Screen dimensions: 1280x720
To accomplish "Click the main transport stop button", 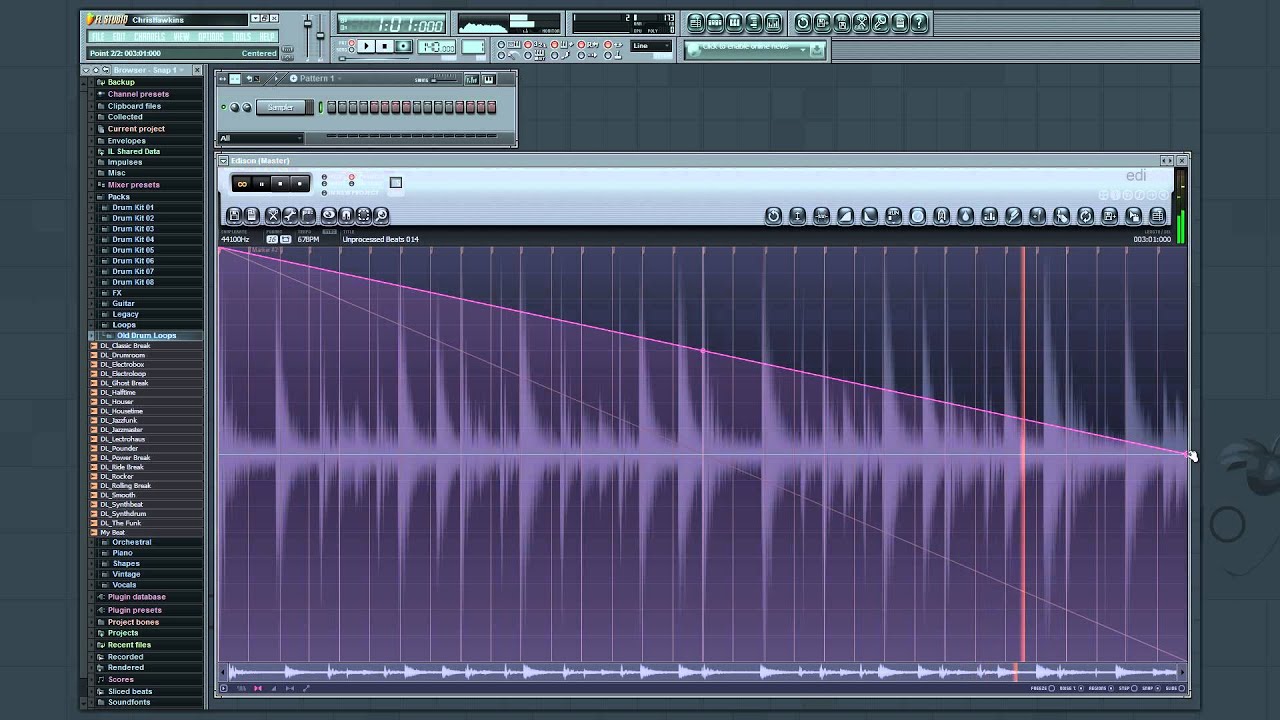I will point(385,46).
